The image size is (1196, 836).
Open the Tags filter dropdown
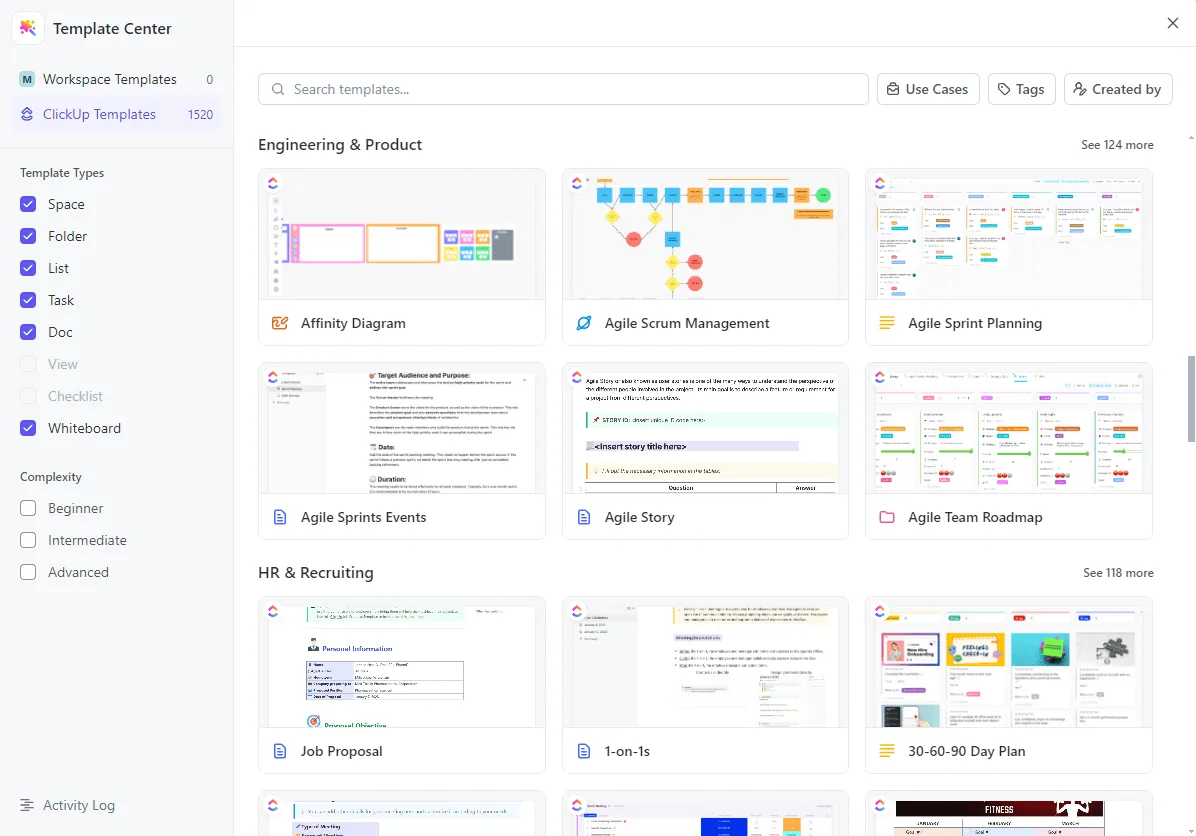pyautogui.click(x=1021, y=89)
